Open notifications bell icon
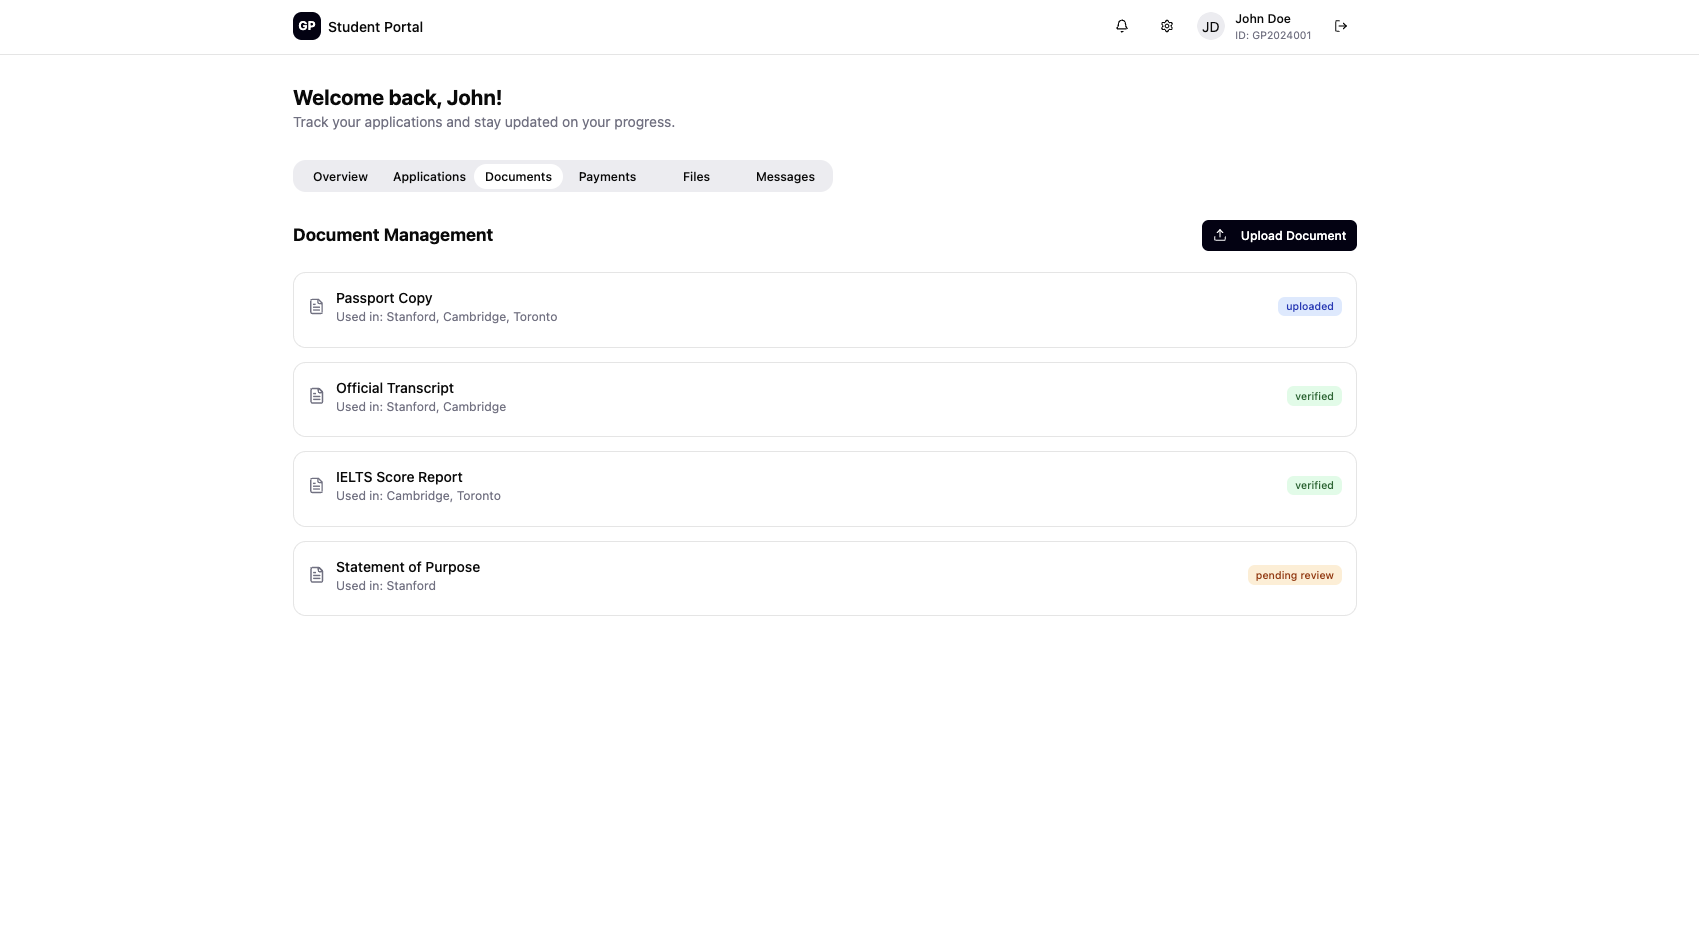The image size is (1699, 927). 1122,26
